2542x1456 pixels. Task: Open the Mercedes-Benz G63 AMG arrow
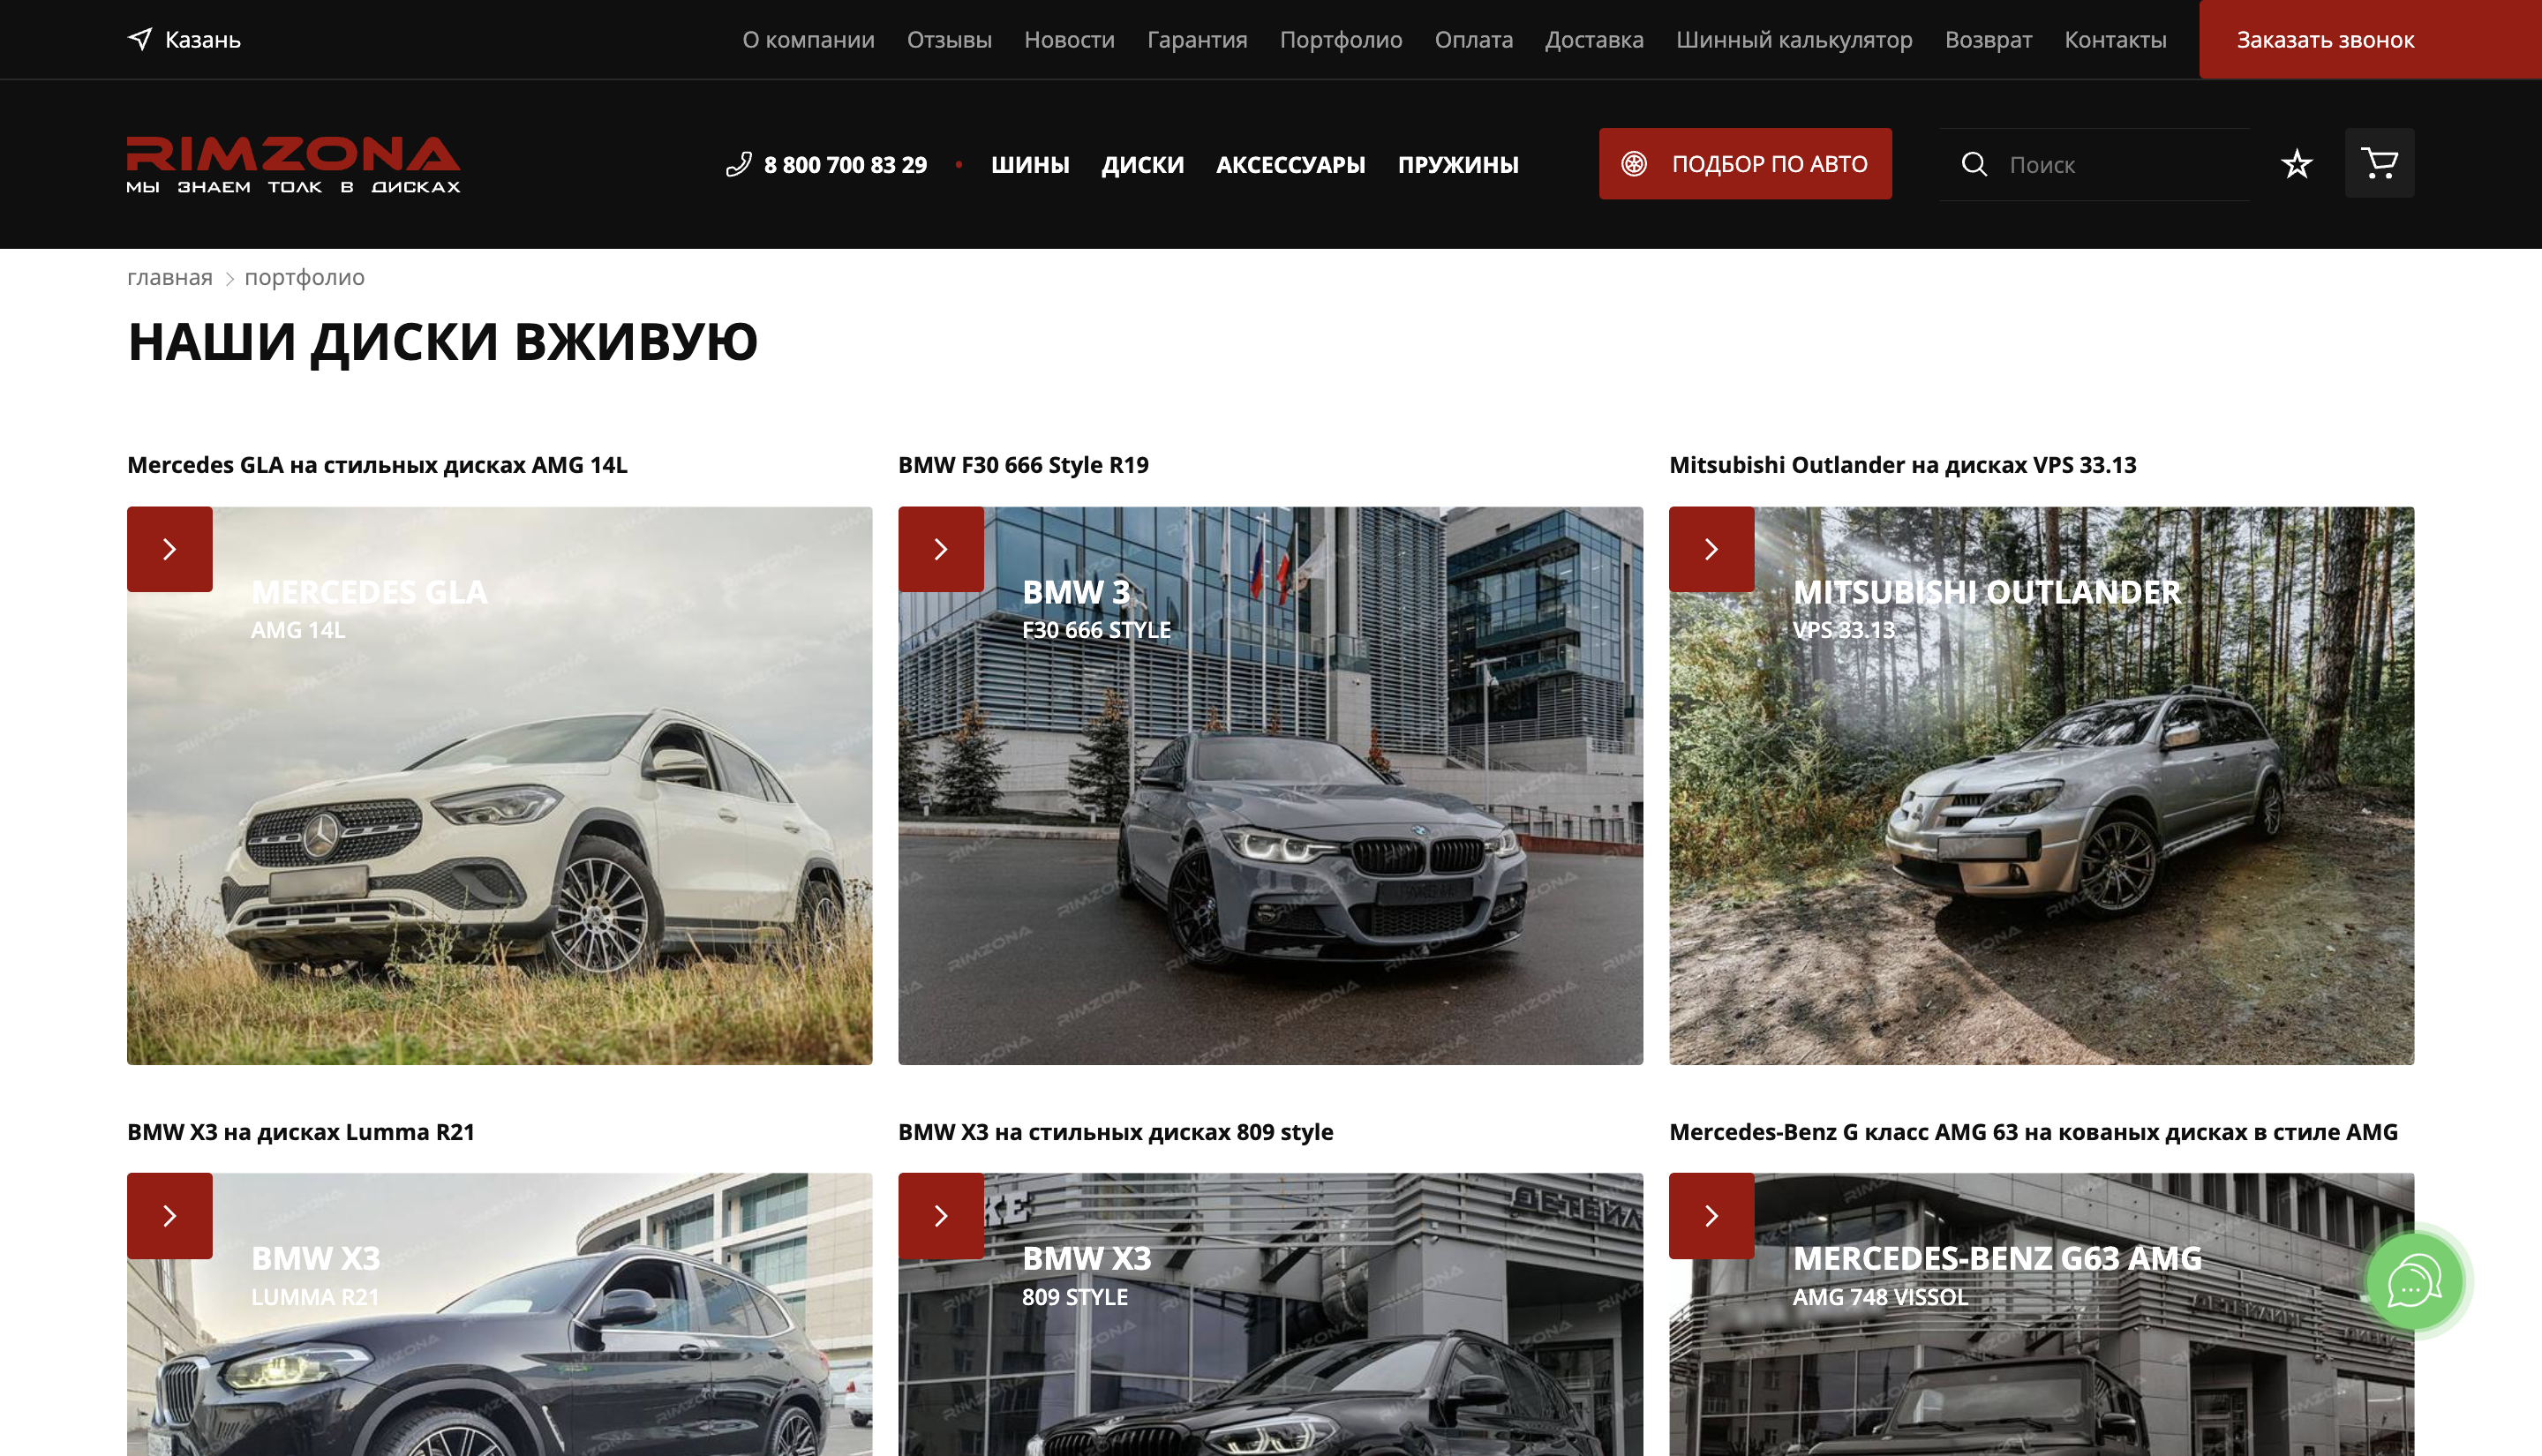pyautogui.click(x=1711, y=1215)
